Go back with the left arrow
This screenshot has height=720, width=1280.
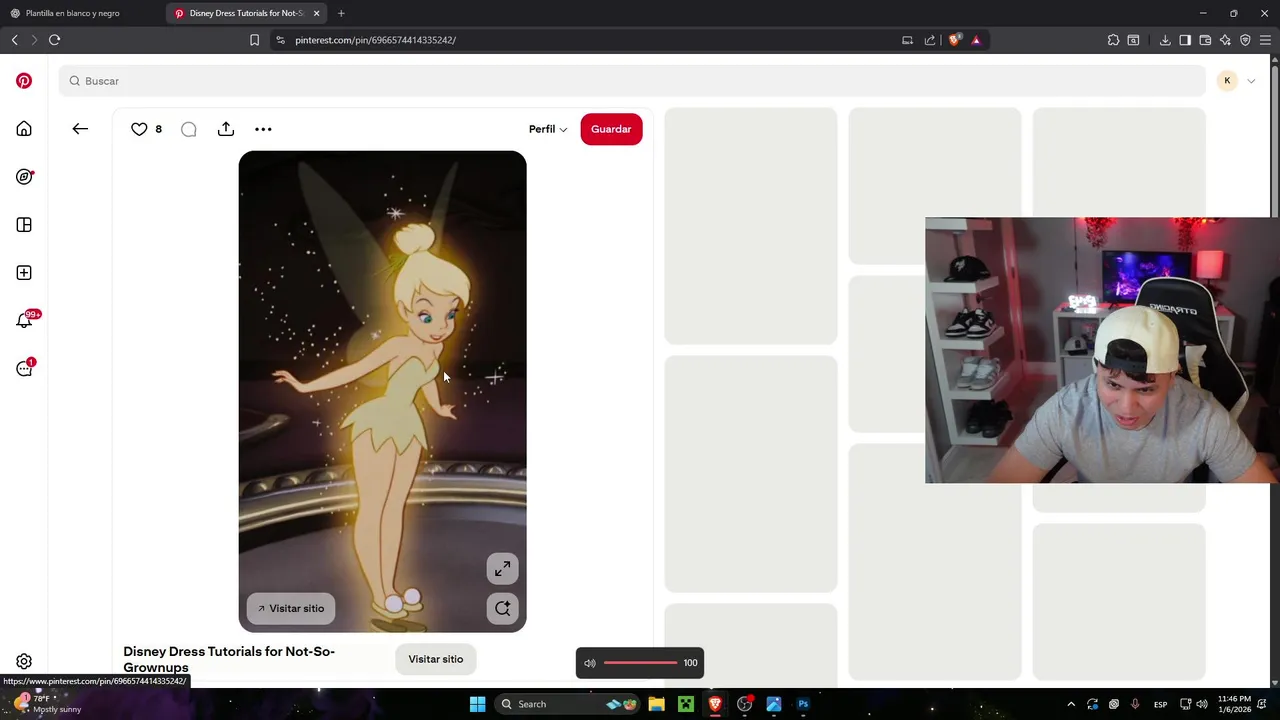pos(80,129)
